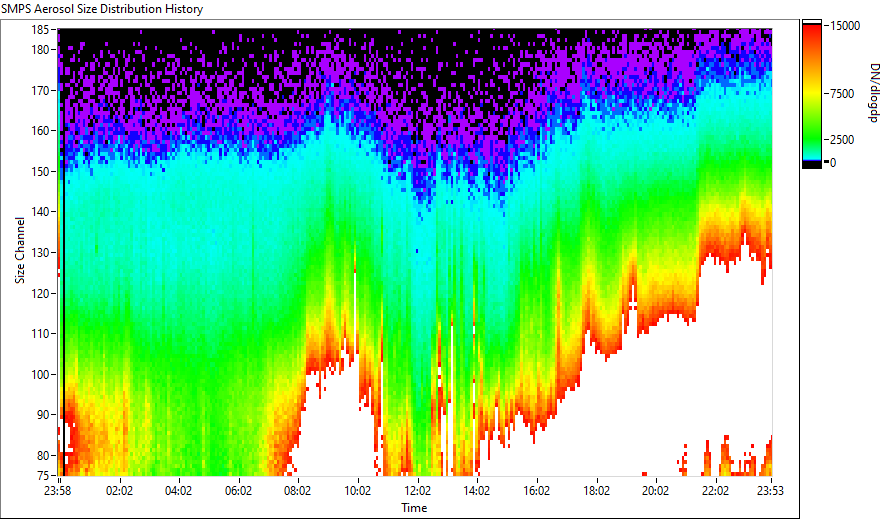Click the 110 size channel label

pyautogui.click(x=42, y=334)
